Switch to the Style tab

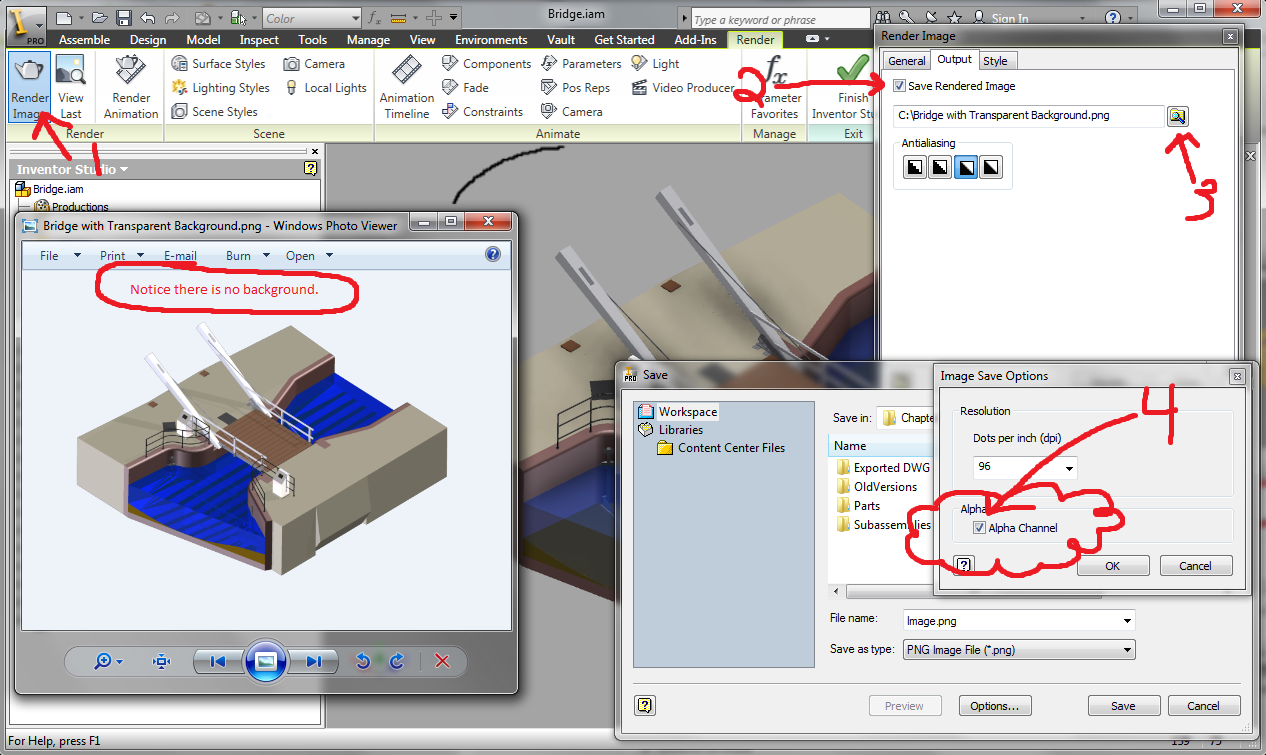tap(995, 61)
